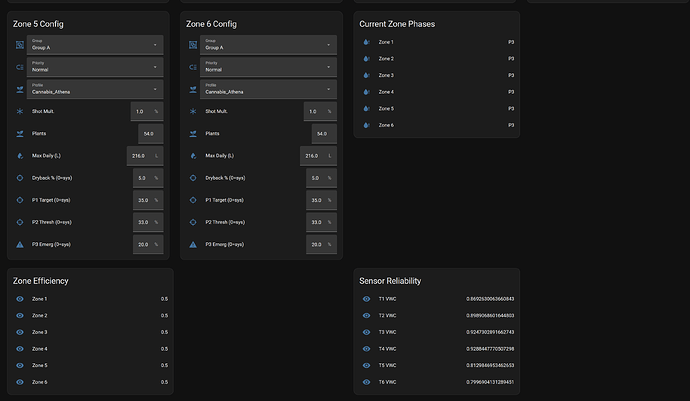Open Zone 2 row in Zone Efficiency

(x=90, y=316)
